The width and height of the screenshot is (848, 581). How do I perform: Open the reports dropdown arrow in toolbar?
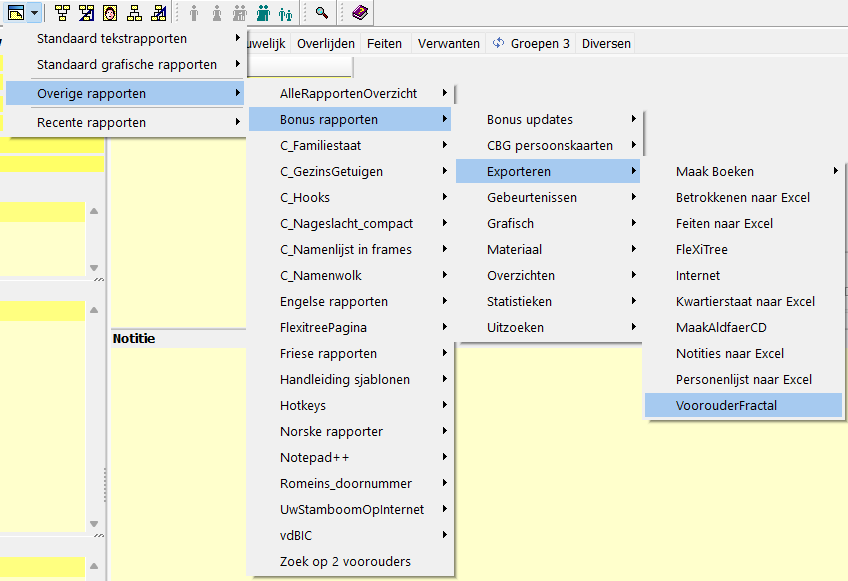[x=34, y=12]
